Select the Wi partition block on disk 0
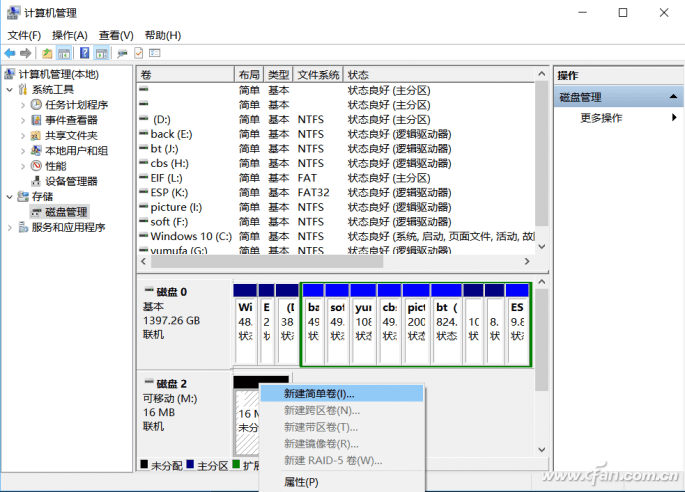Viewport: 685px width, 492px height. [245, 323]
